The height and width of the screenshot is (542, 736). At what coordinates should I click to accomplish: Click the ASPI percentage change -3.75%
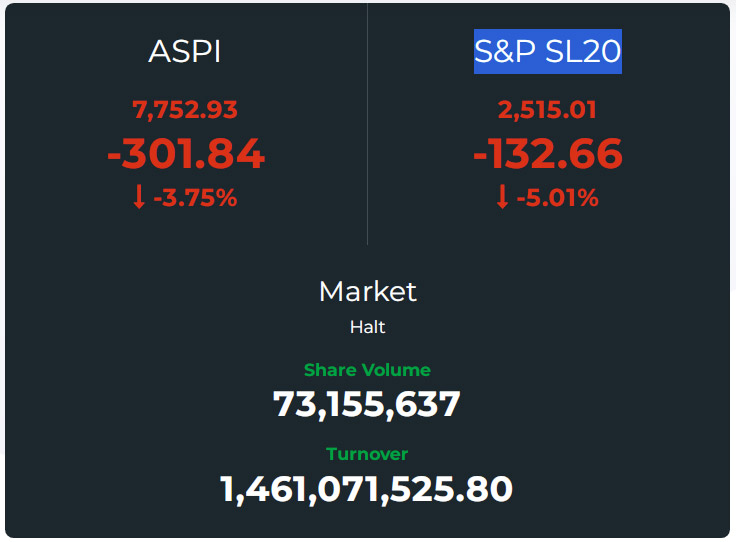195,197
